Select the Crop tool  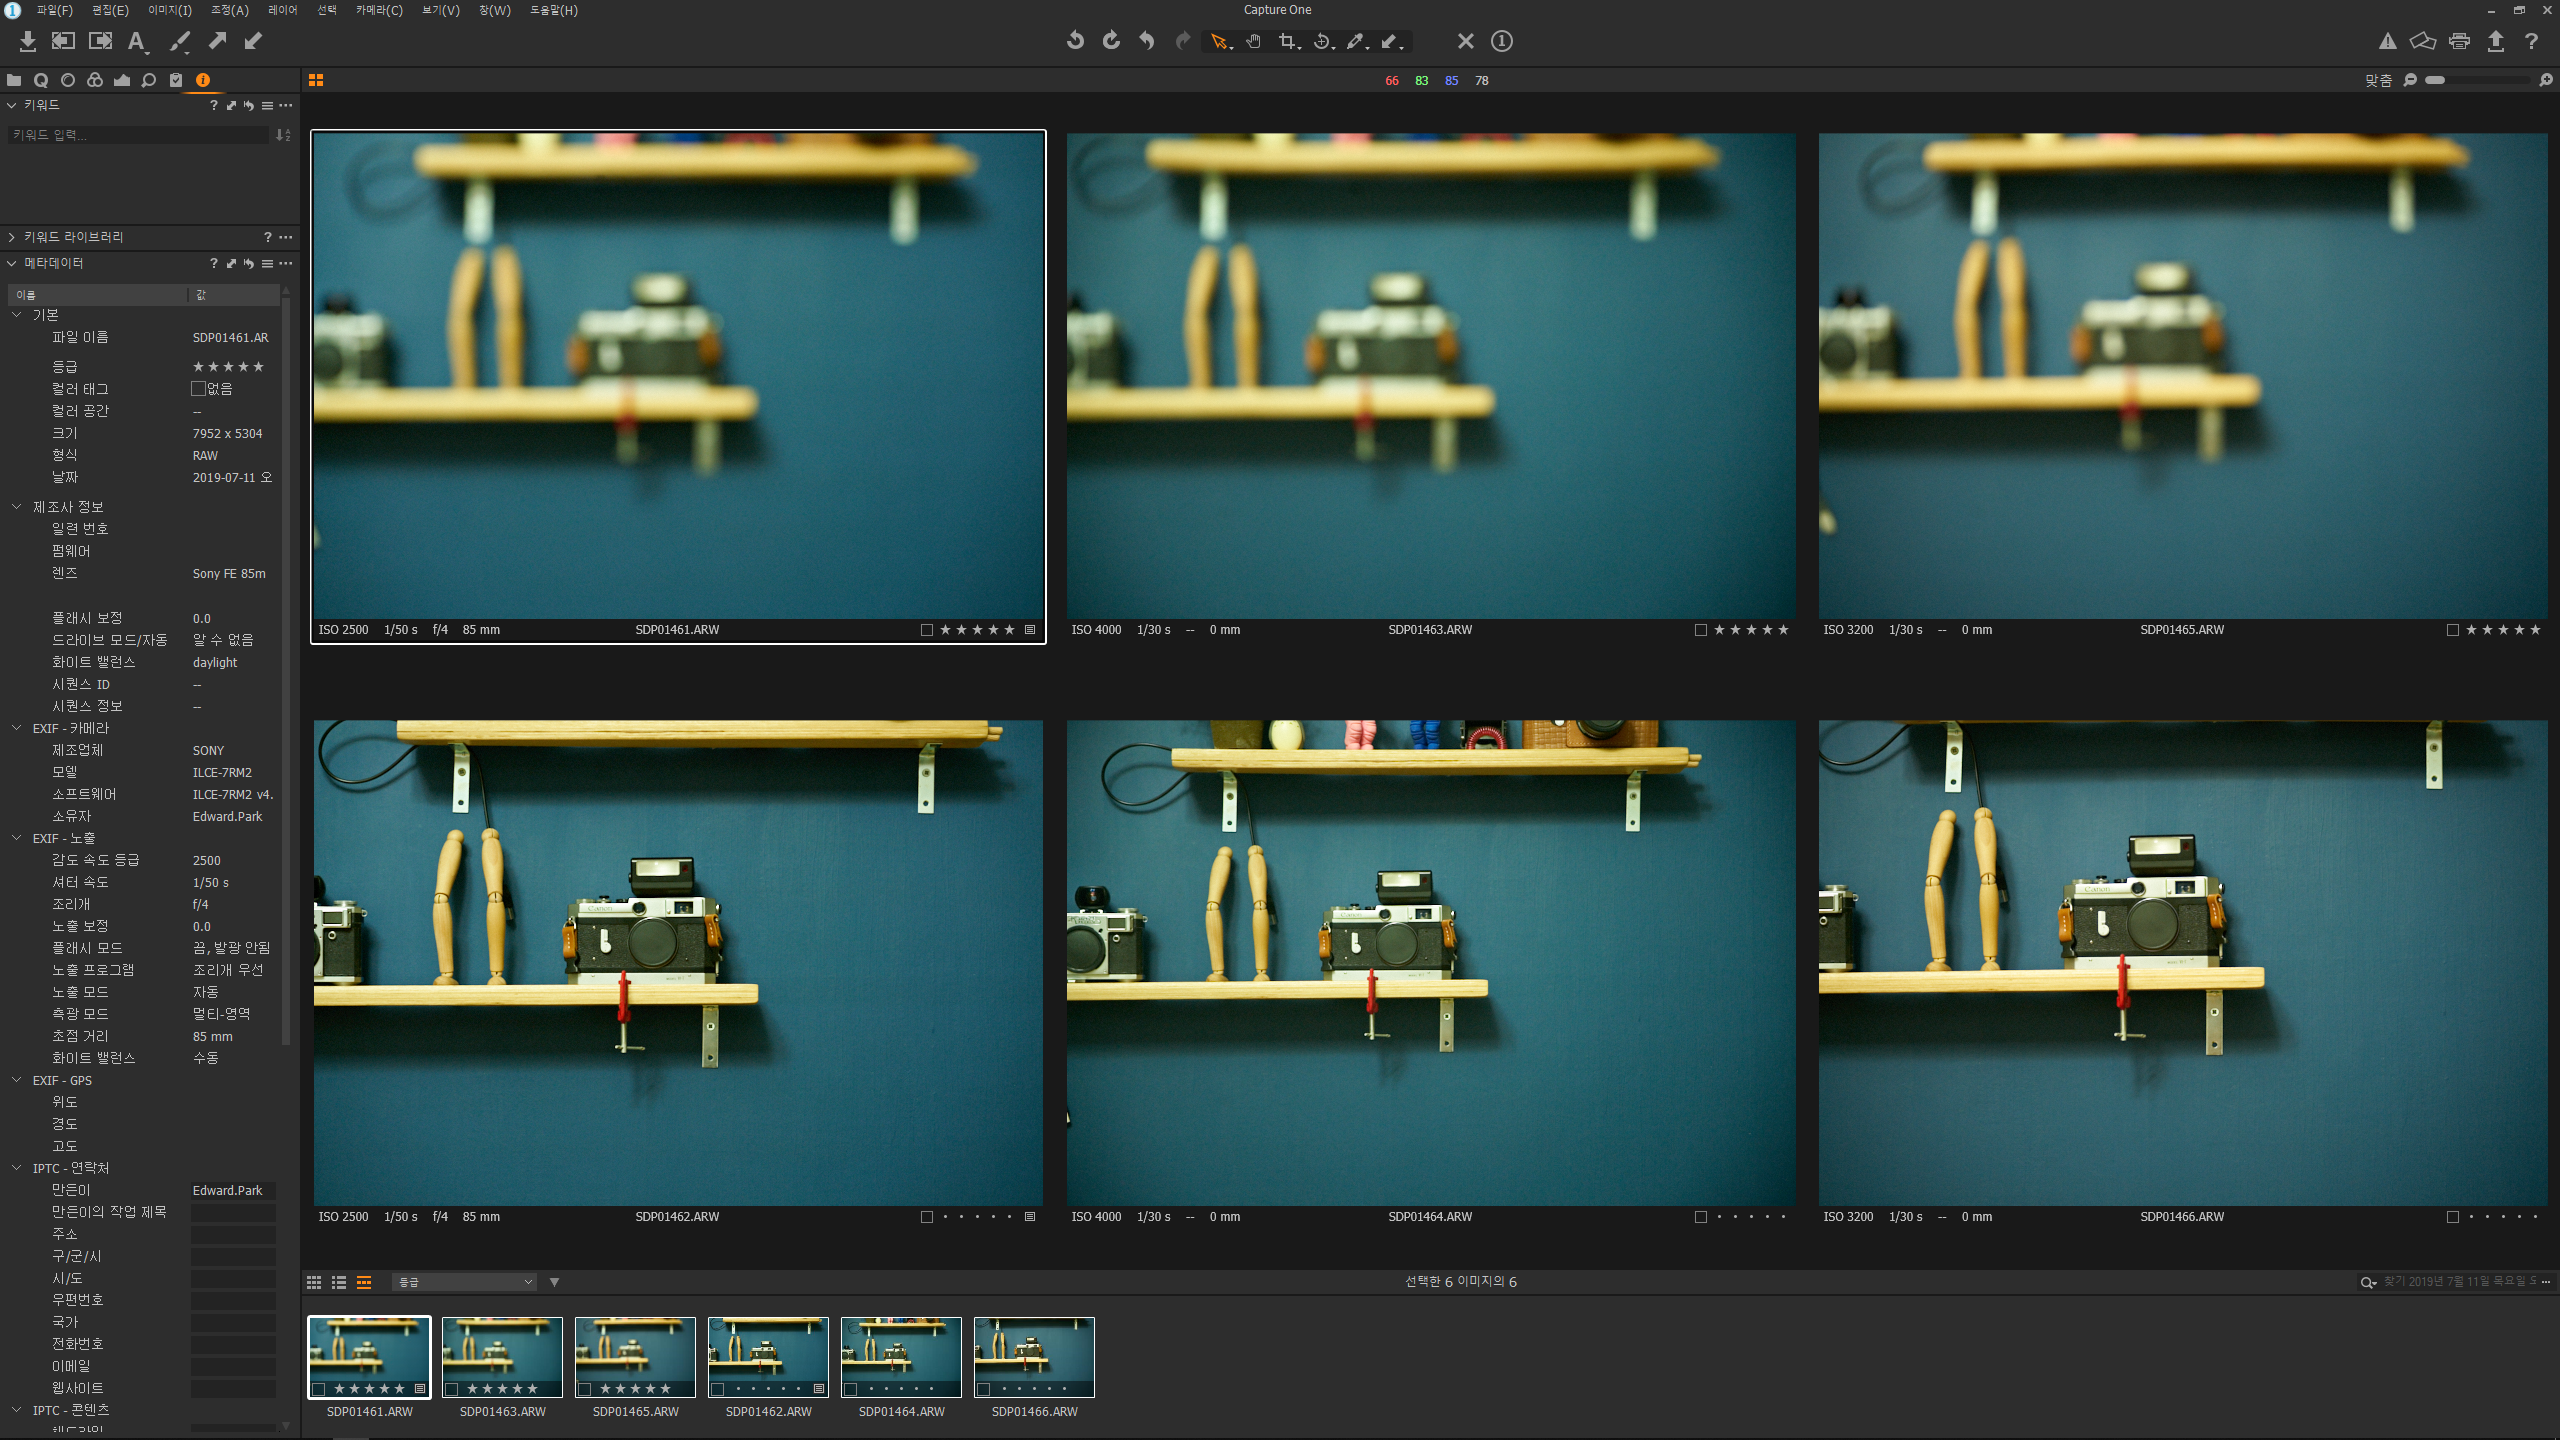pyautogui.click(x=1287, y=41)
